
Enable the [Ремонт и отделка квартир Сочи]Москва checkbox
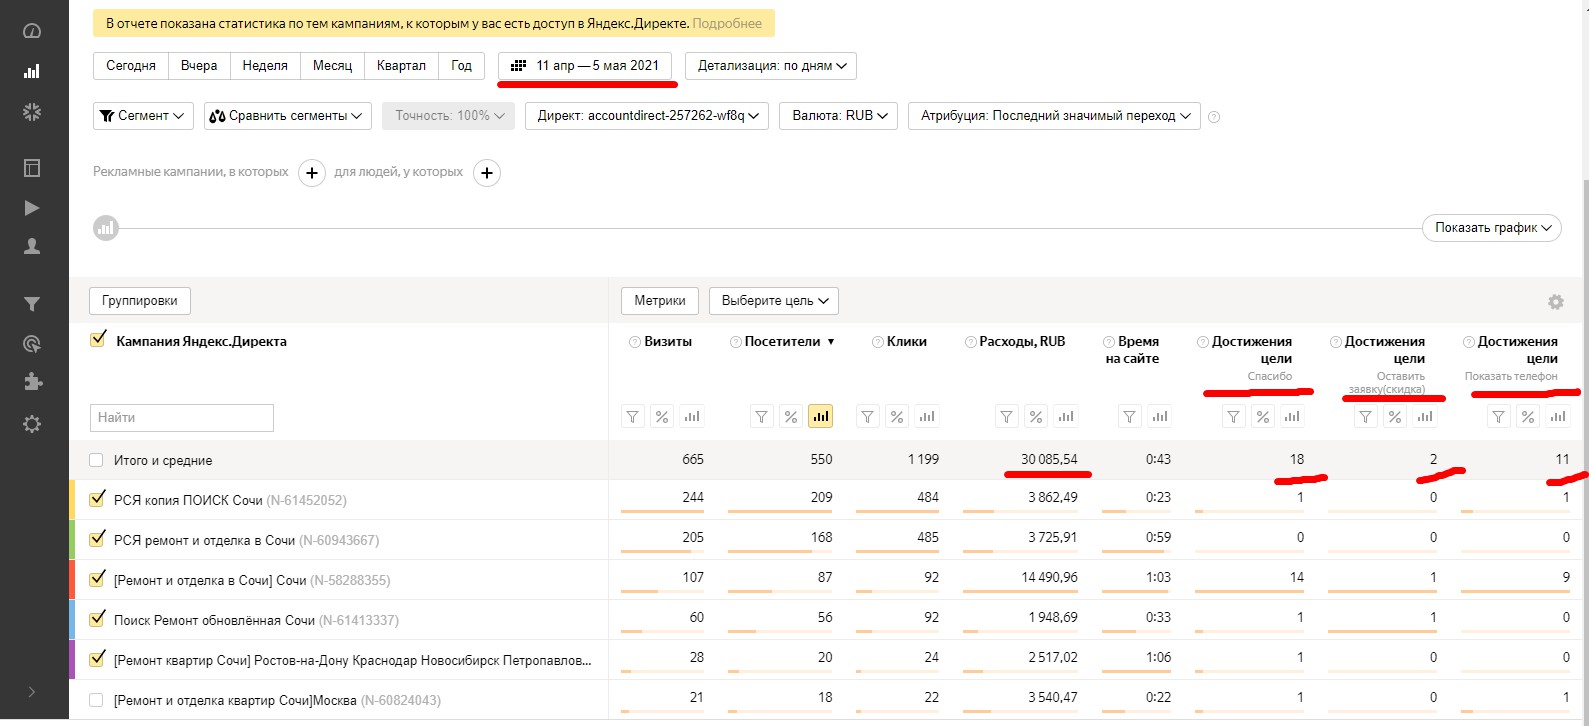pyautogui.click(x=96, y=700)
